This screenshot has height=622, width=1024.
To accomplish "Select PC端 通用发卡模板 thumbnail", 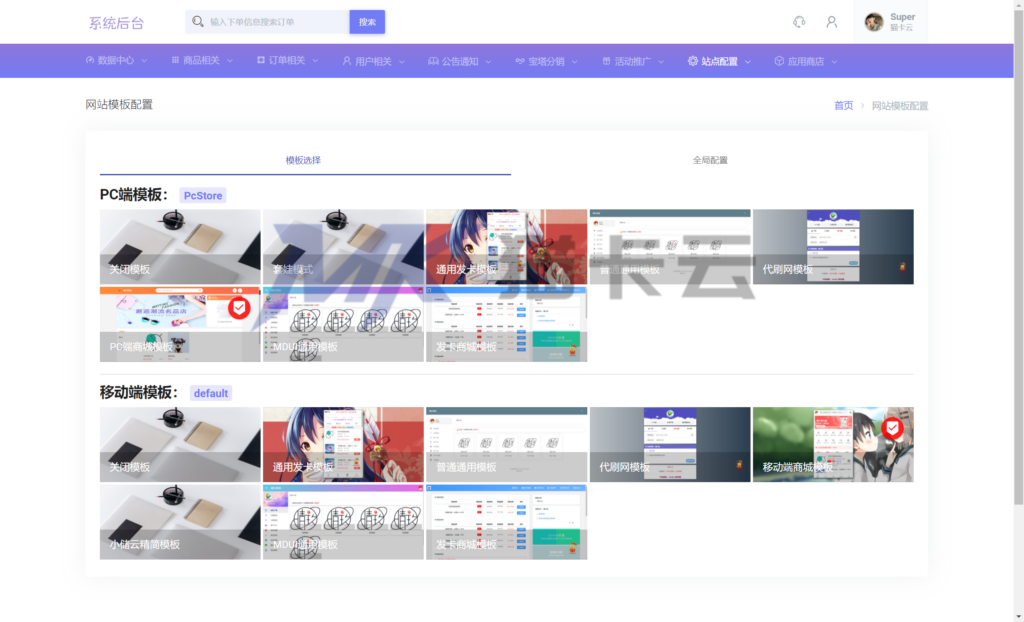I will [x=506, y=247].
